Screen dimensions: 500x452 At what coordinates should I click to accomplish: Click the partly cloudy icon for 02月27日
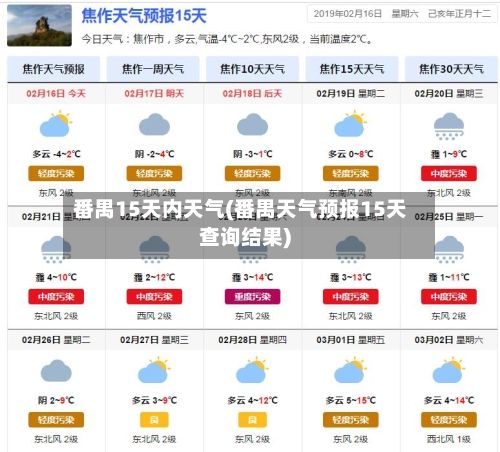tap(154, 370)
